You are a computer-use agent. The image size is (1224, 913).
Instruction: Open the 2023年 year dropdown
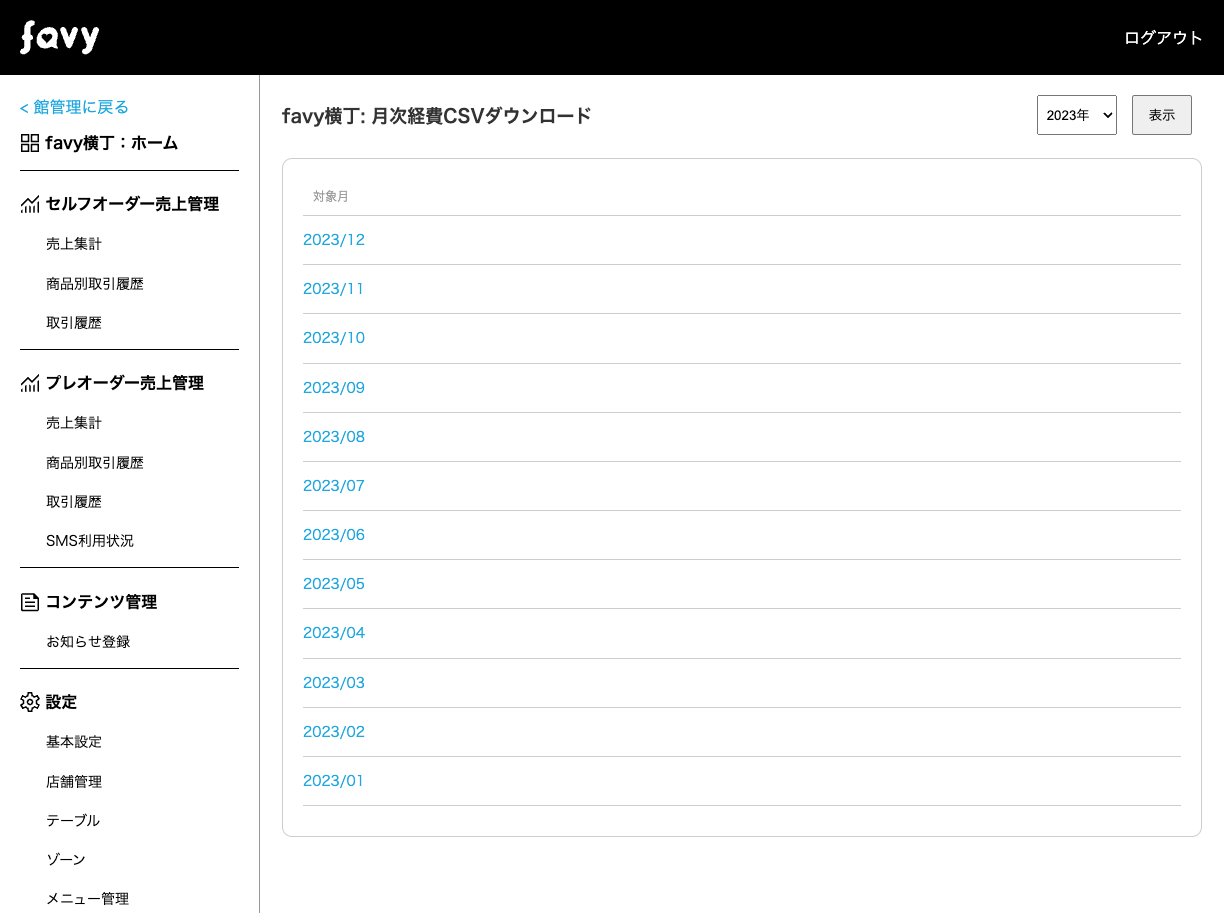coord(1077,115)
